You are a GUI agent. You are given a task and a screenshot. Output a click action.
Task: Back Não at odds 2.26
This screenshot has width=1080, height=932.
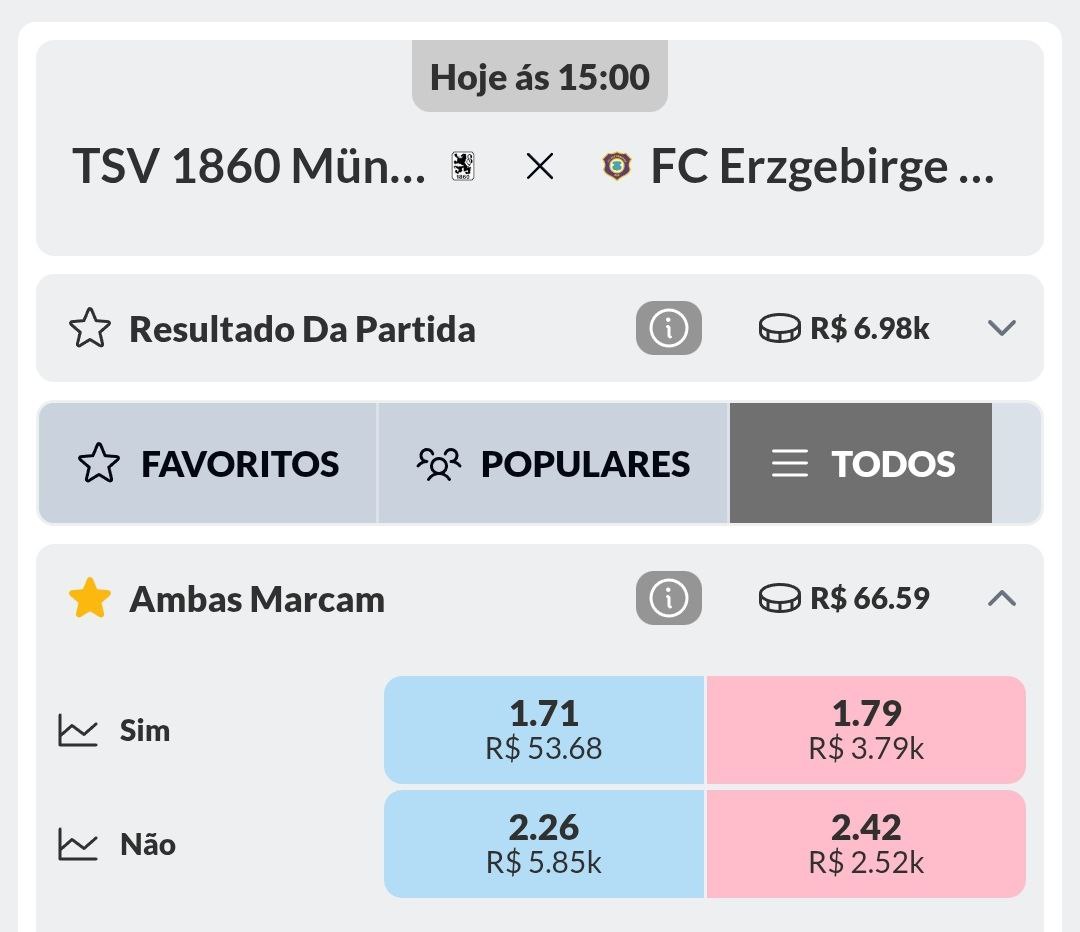[544, 844]
